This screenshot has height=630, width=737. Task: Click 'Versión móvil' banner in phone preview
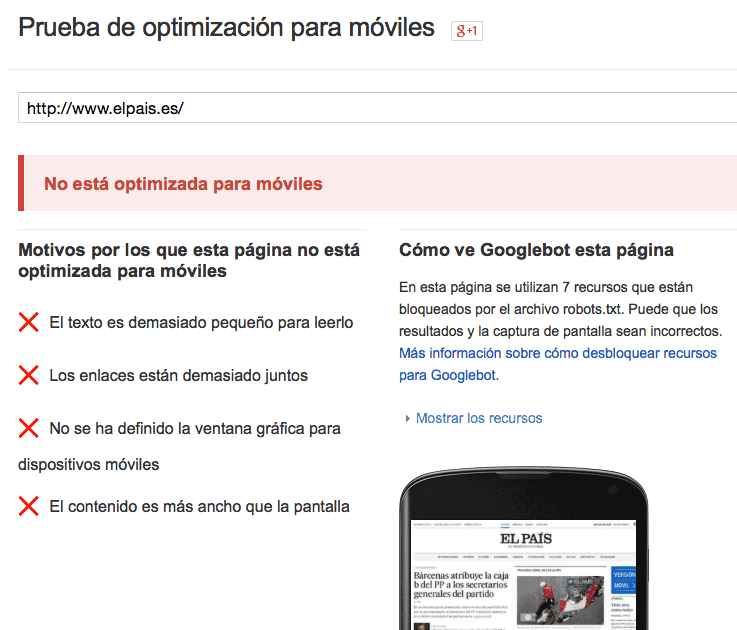click(624, 580)
